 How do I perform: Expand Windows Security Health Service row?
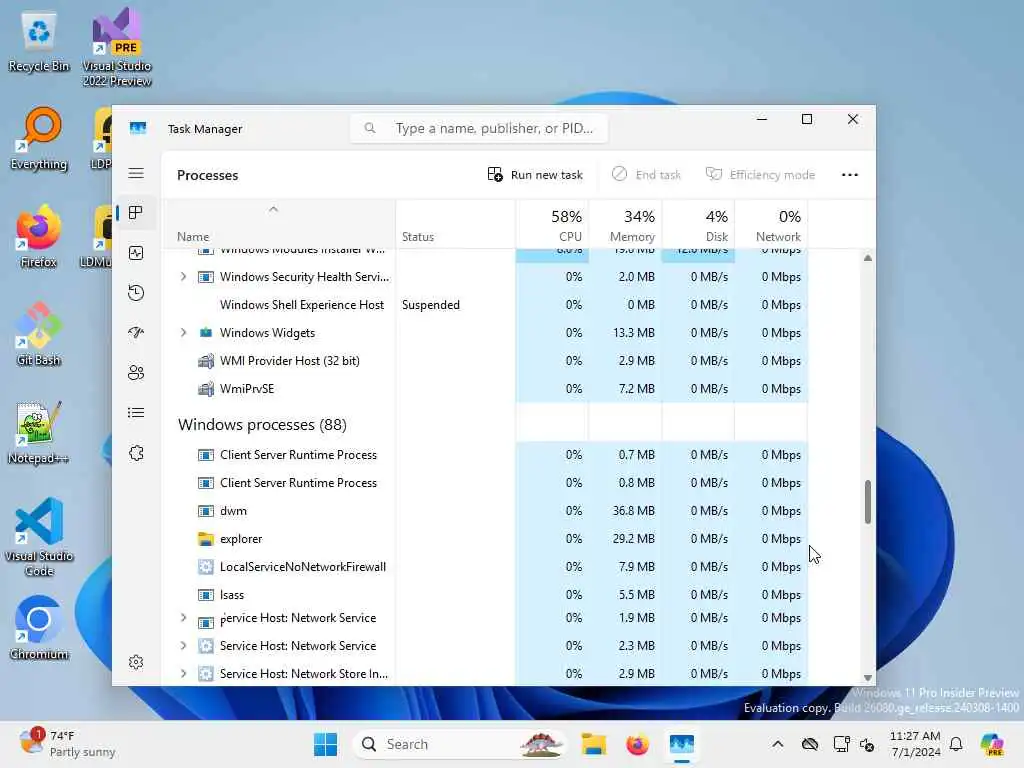[184, 277]
